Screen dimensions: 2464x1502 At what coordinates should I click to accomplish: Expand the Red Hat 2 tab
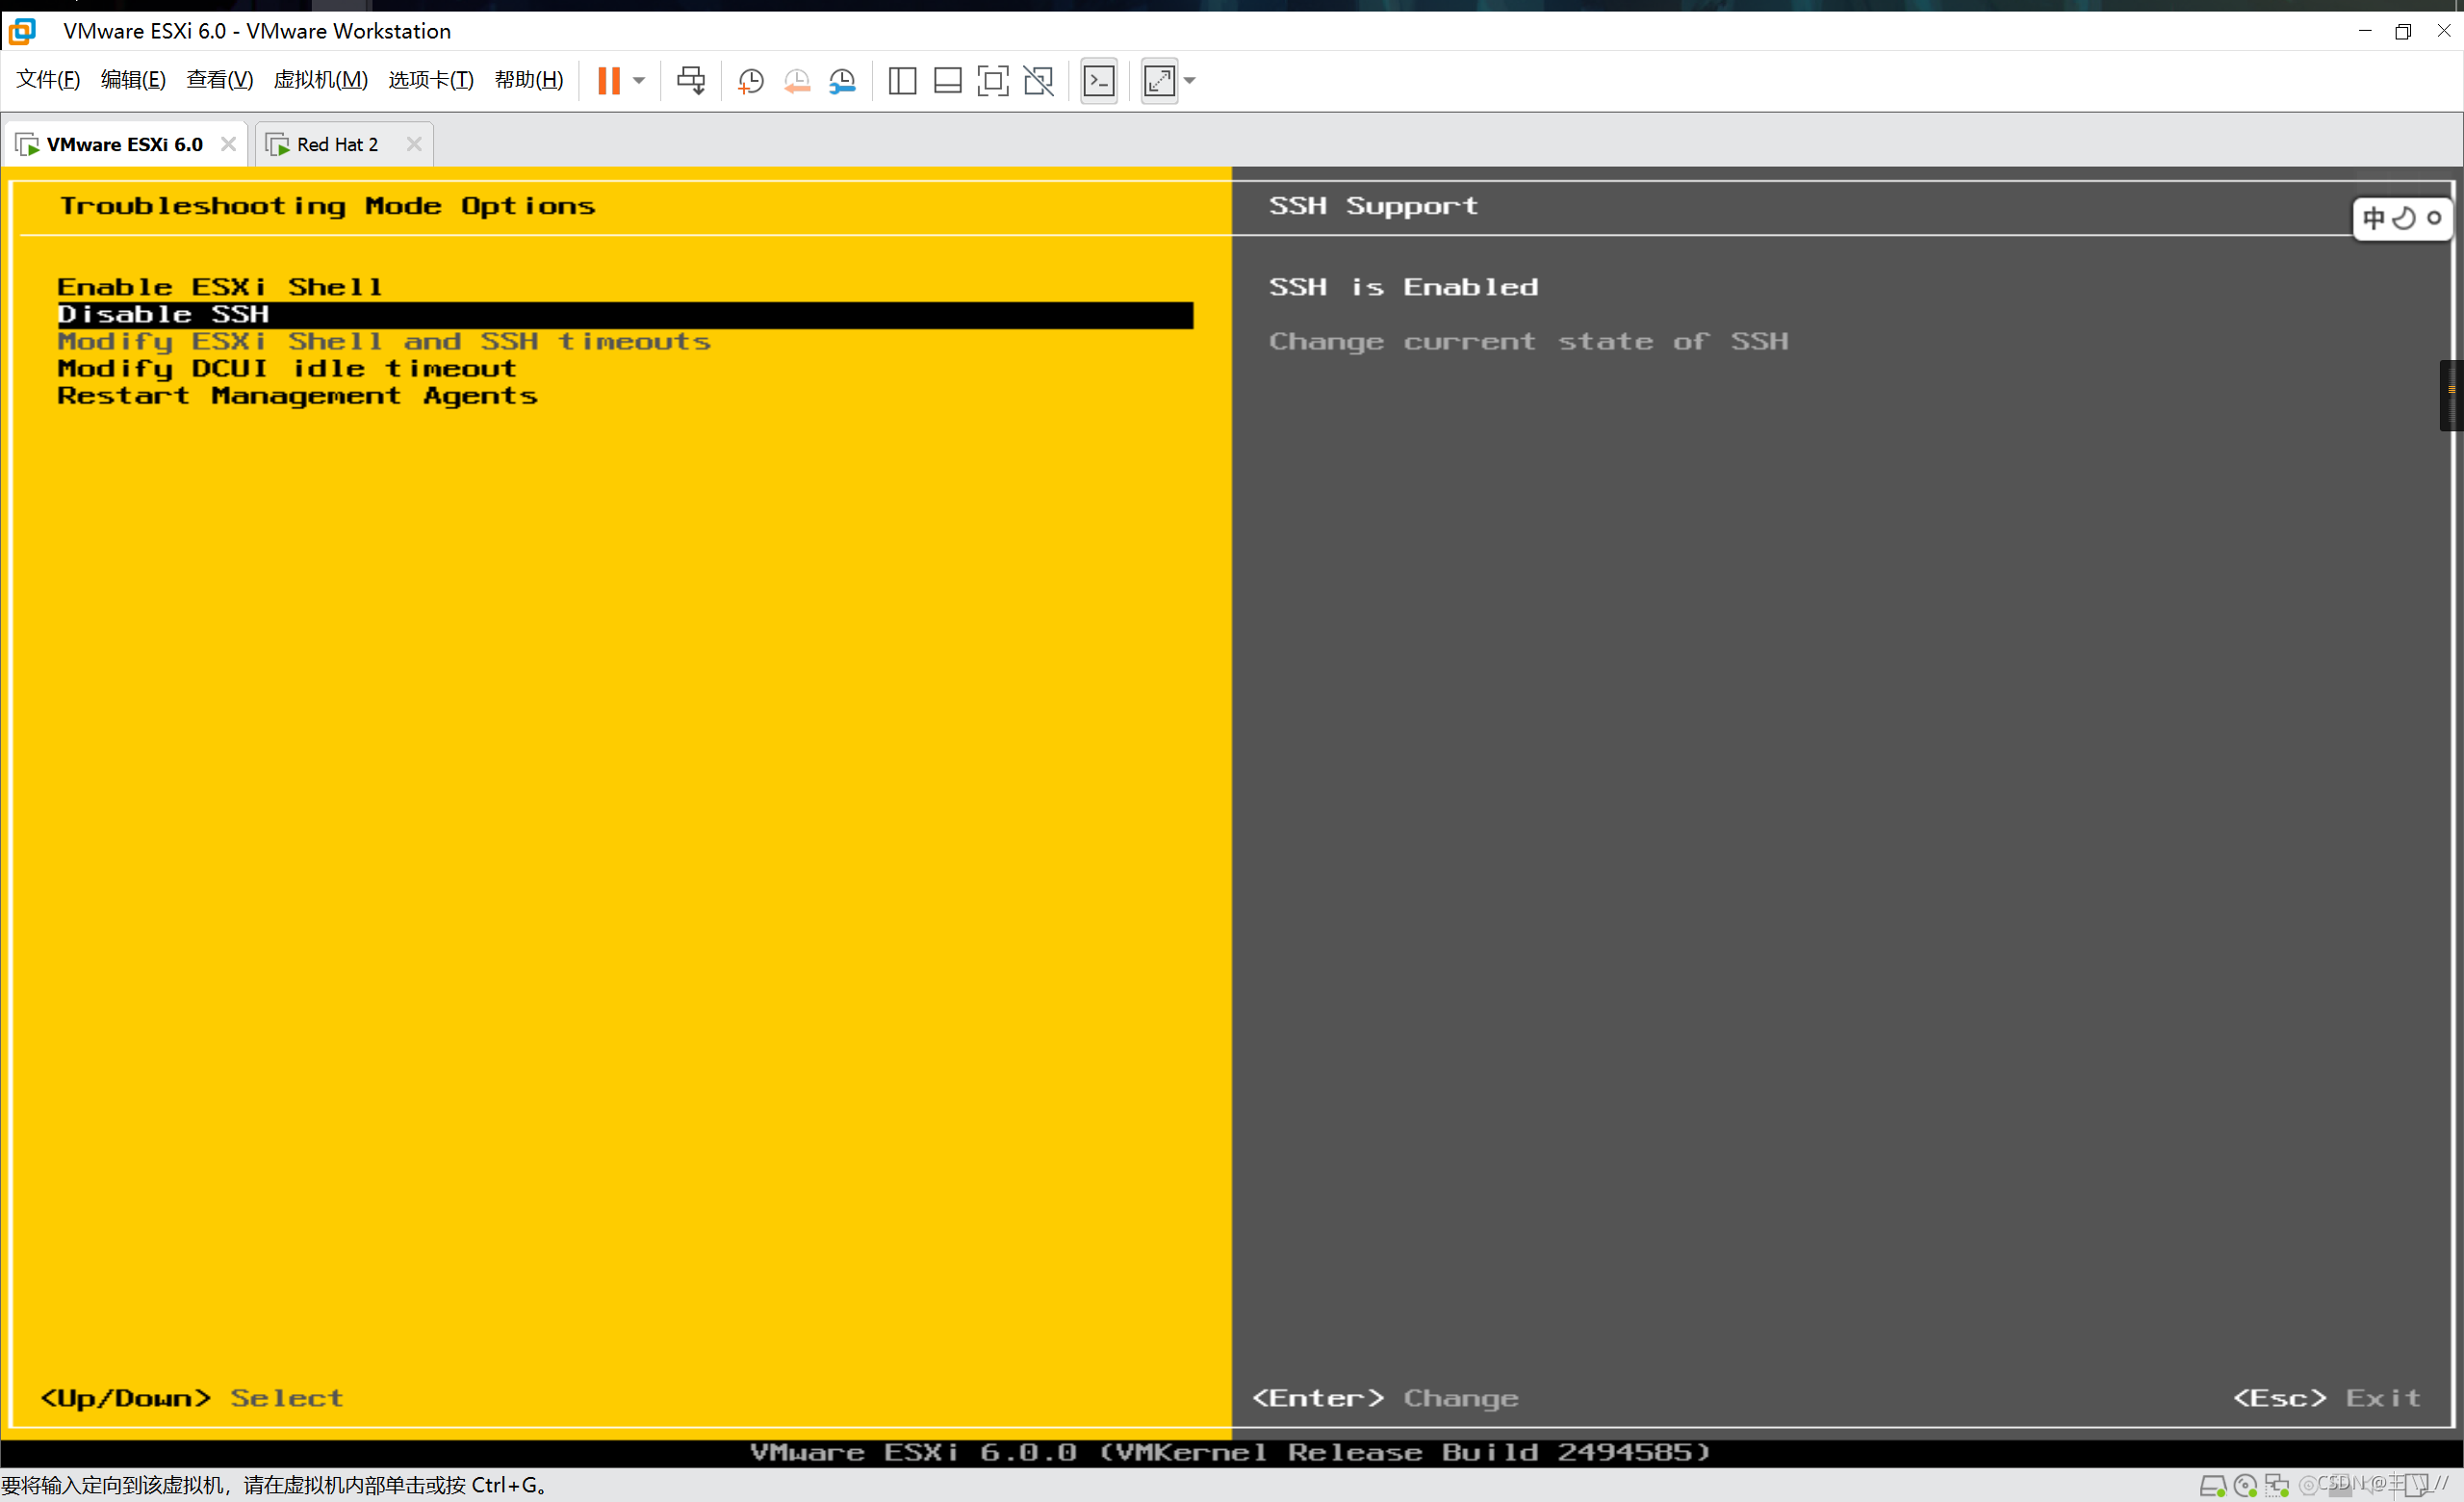click(x=336, y=142)
